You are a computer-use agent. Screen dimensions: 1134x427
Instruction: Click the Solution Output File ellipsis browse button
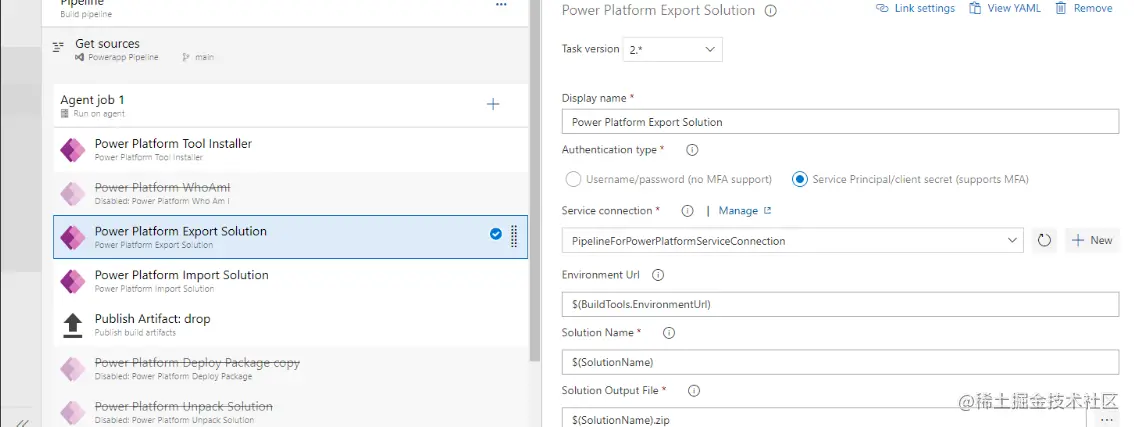click(1105, 419)
